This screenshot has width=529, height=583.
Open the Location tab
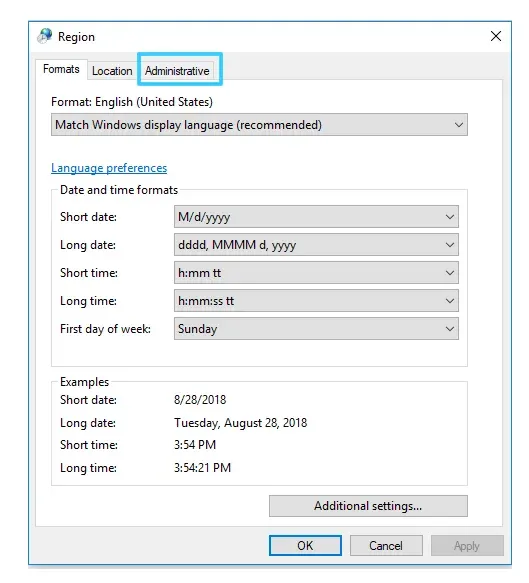coord(112,71)
